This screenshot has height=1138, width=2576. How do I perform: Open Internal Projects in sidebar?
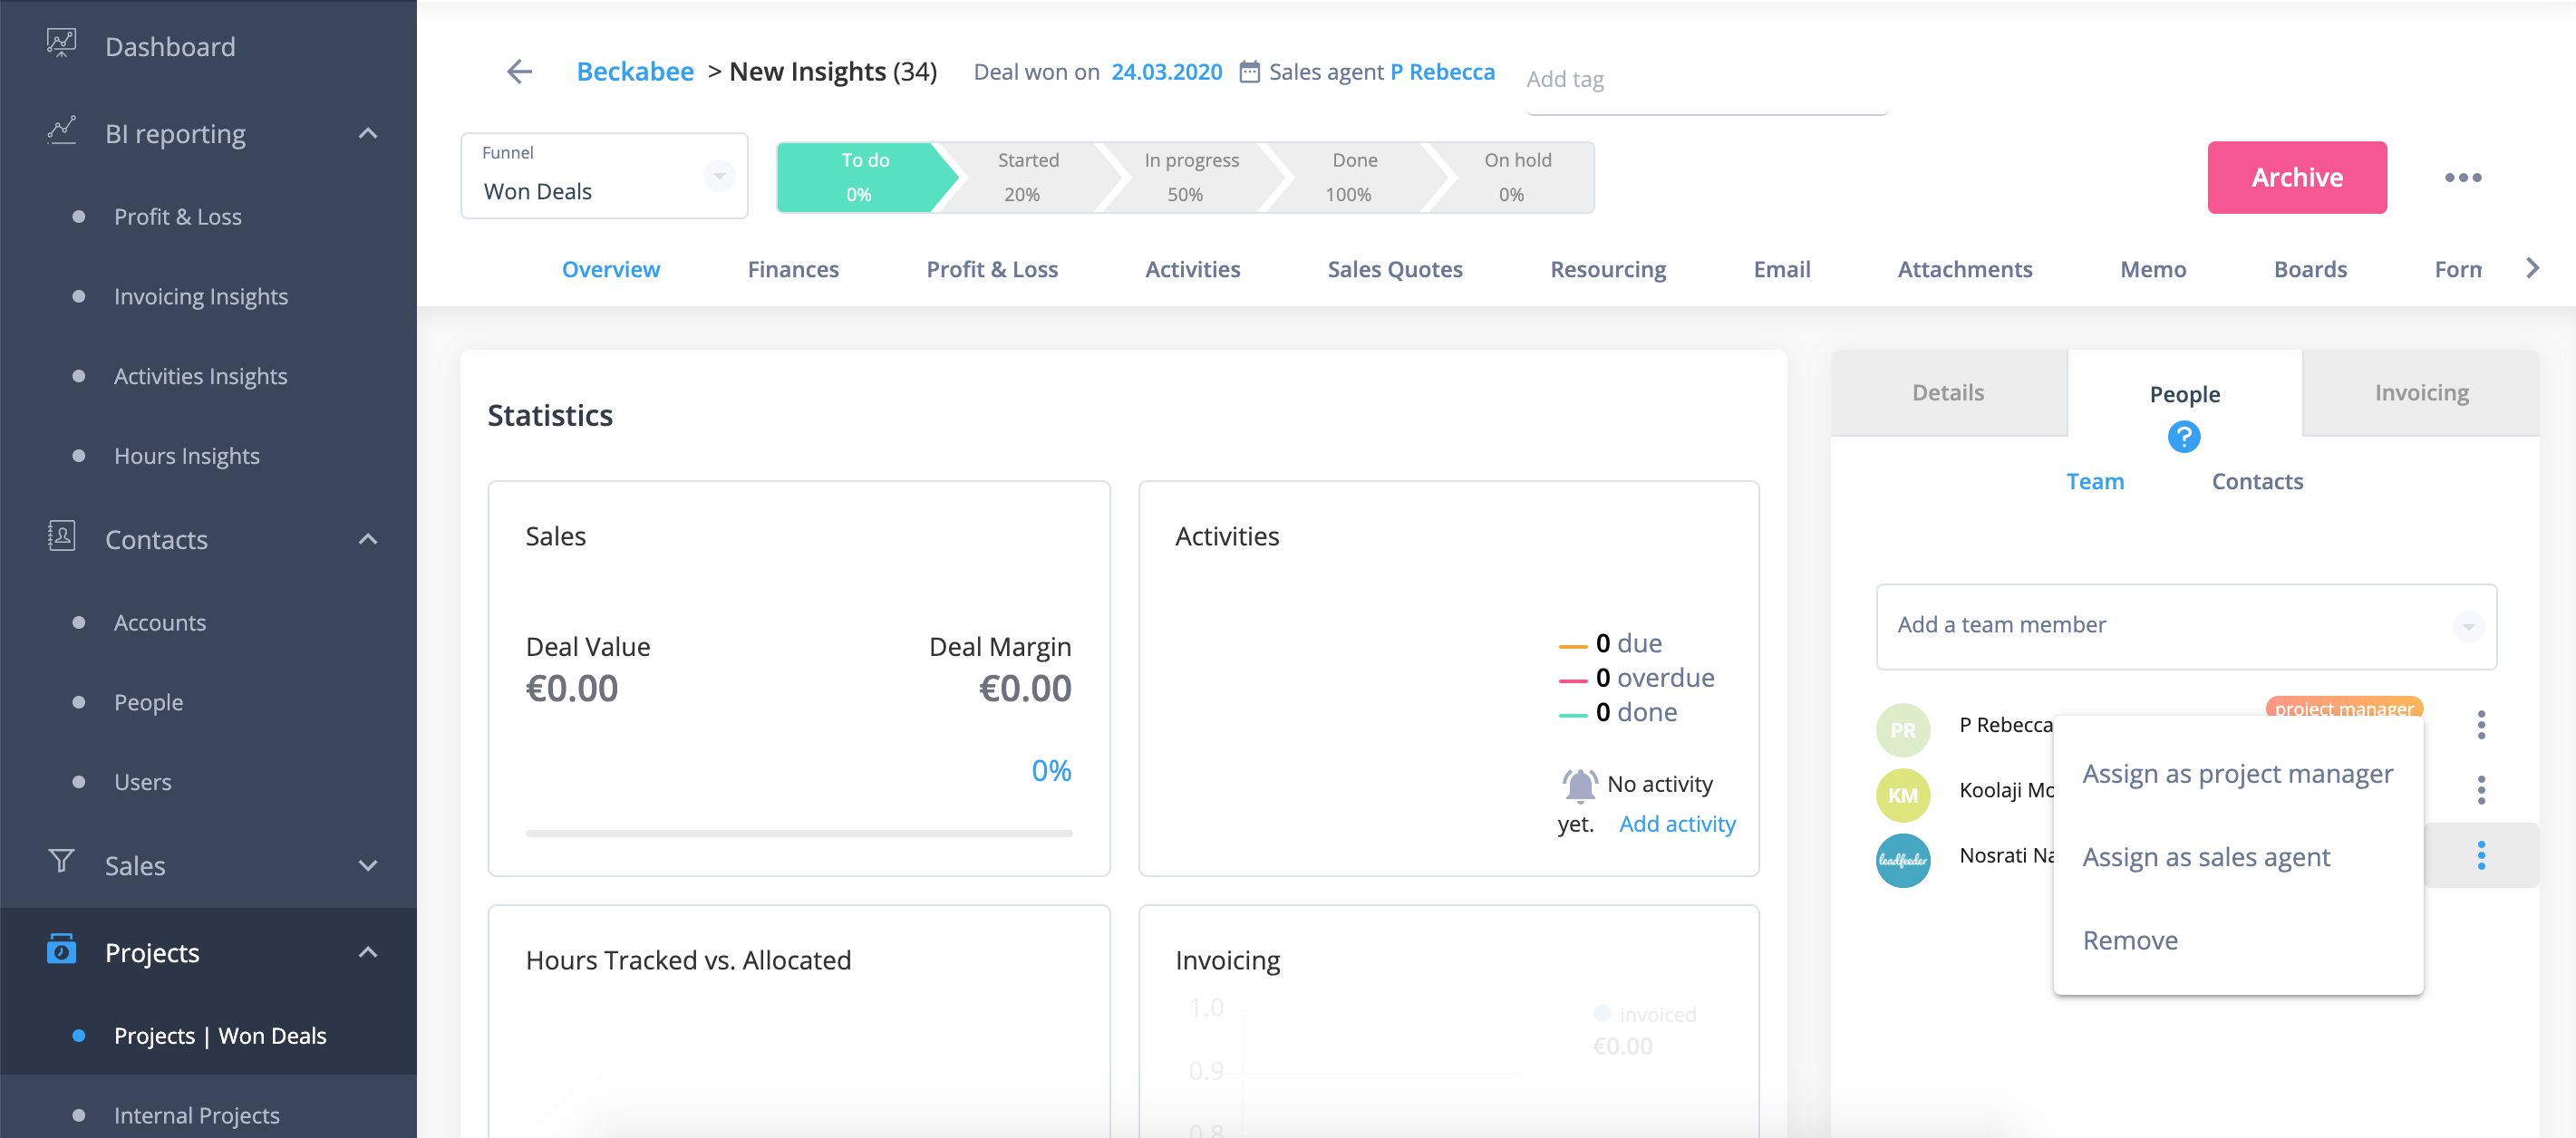pos(196,1115)
